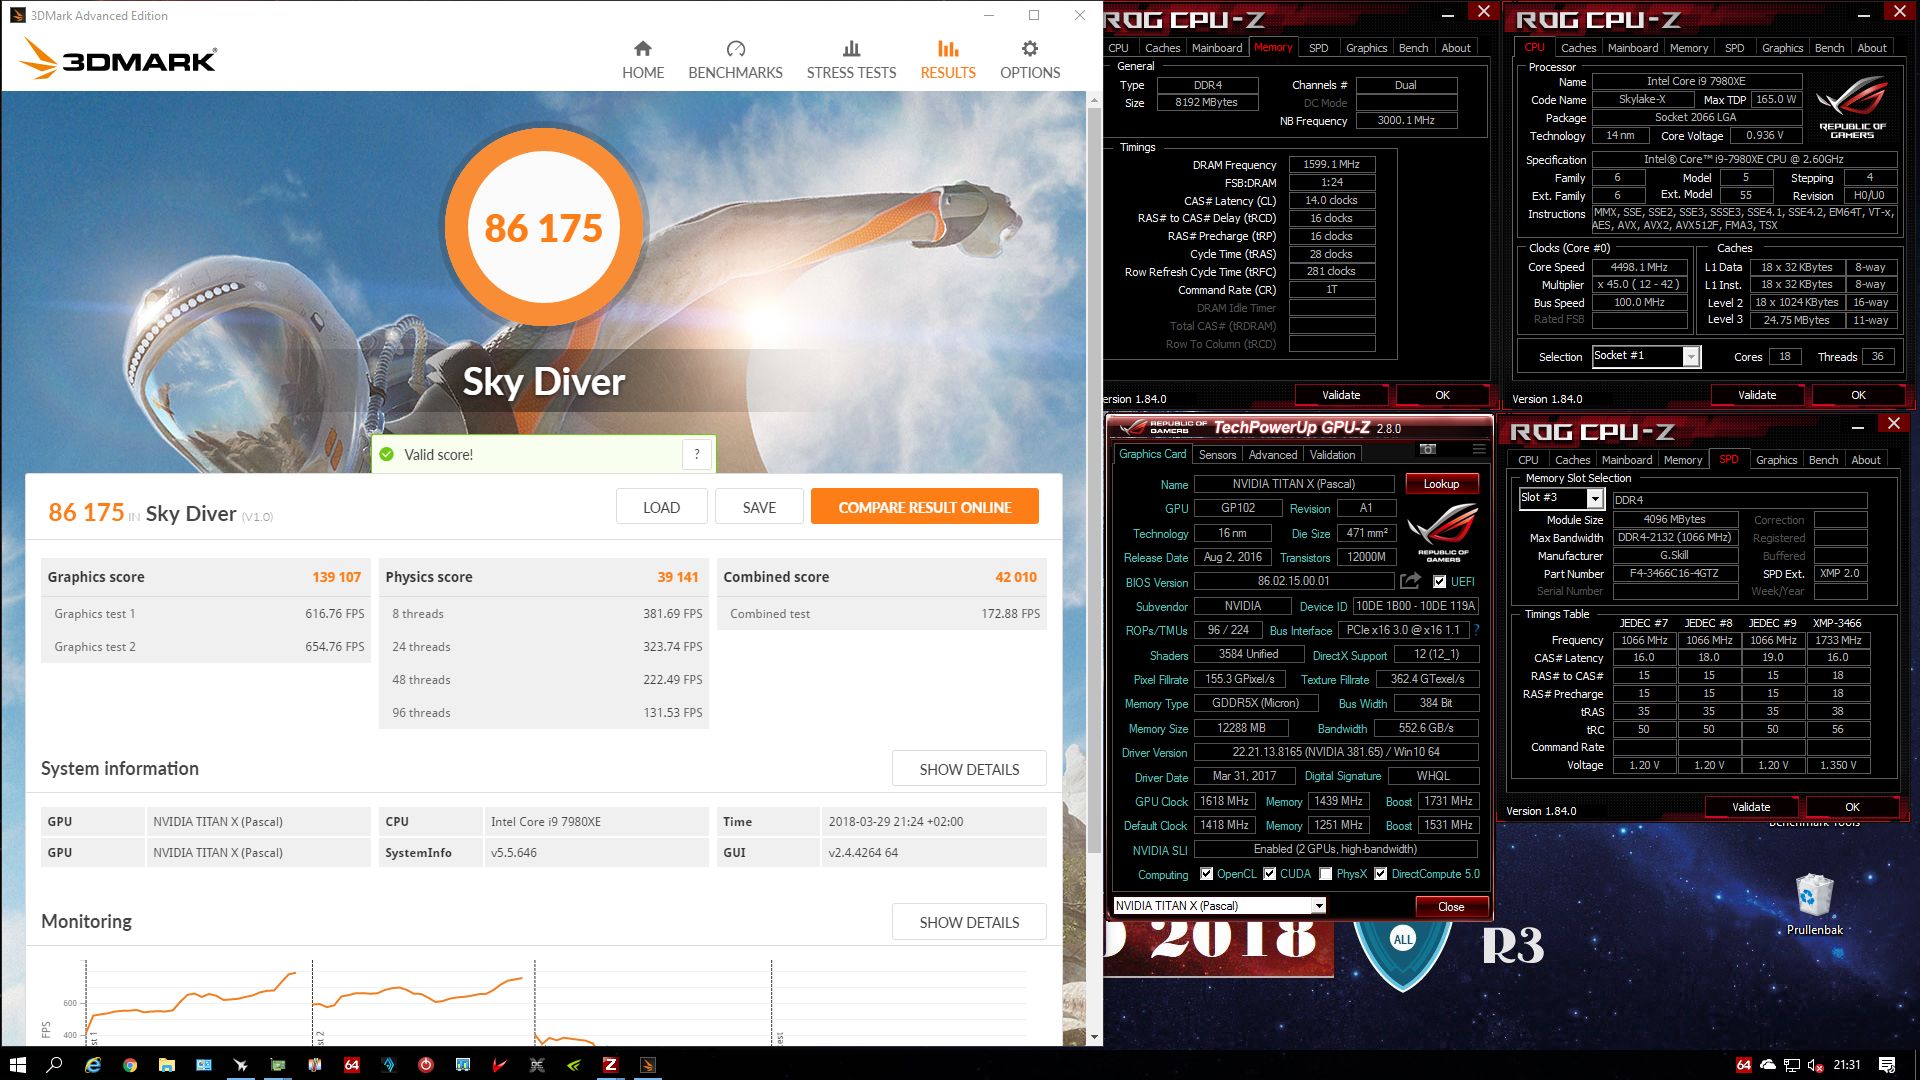Open the Windows Start menu

pyautogui.click(x=17, y=1064)
